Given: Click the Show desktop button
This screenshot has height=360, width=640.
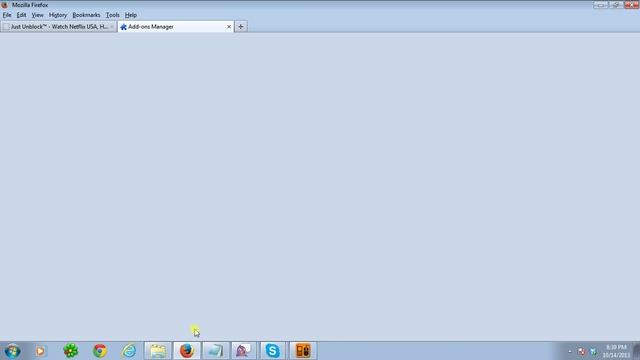Looking at the screenshot, I should tap(637, 351).
